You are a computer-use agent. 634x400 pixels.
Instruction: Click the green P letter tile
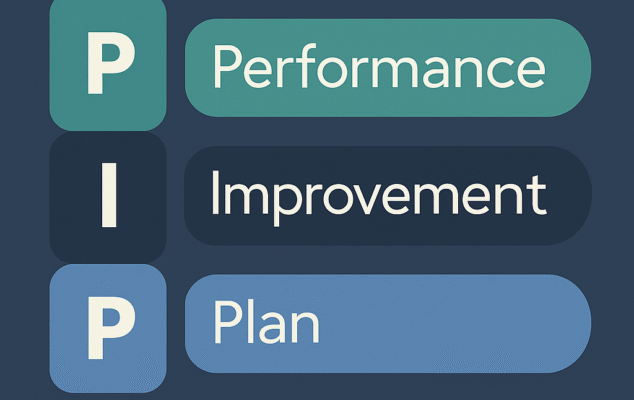coord(107,65)
